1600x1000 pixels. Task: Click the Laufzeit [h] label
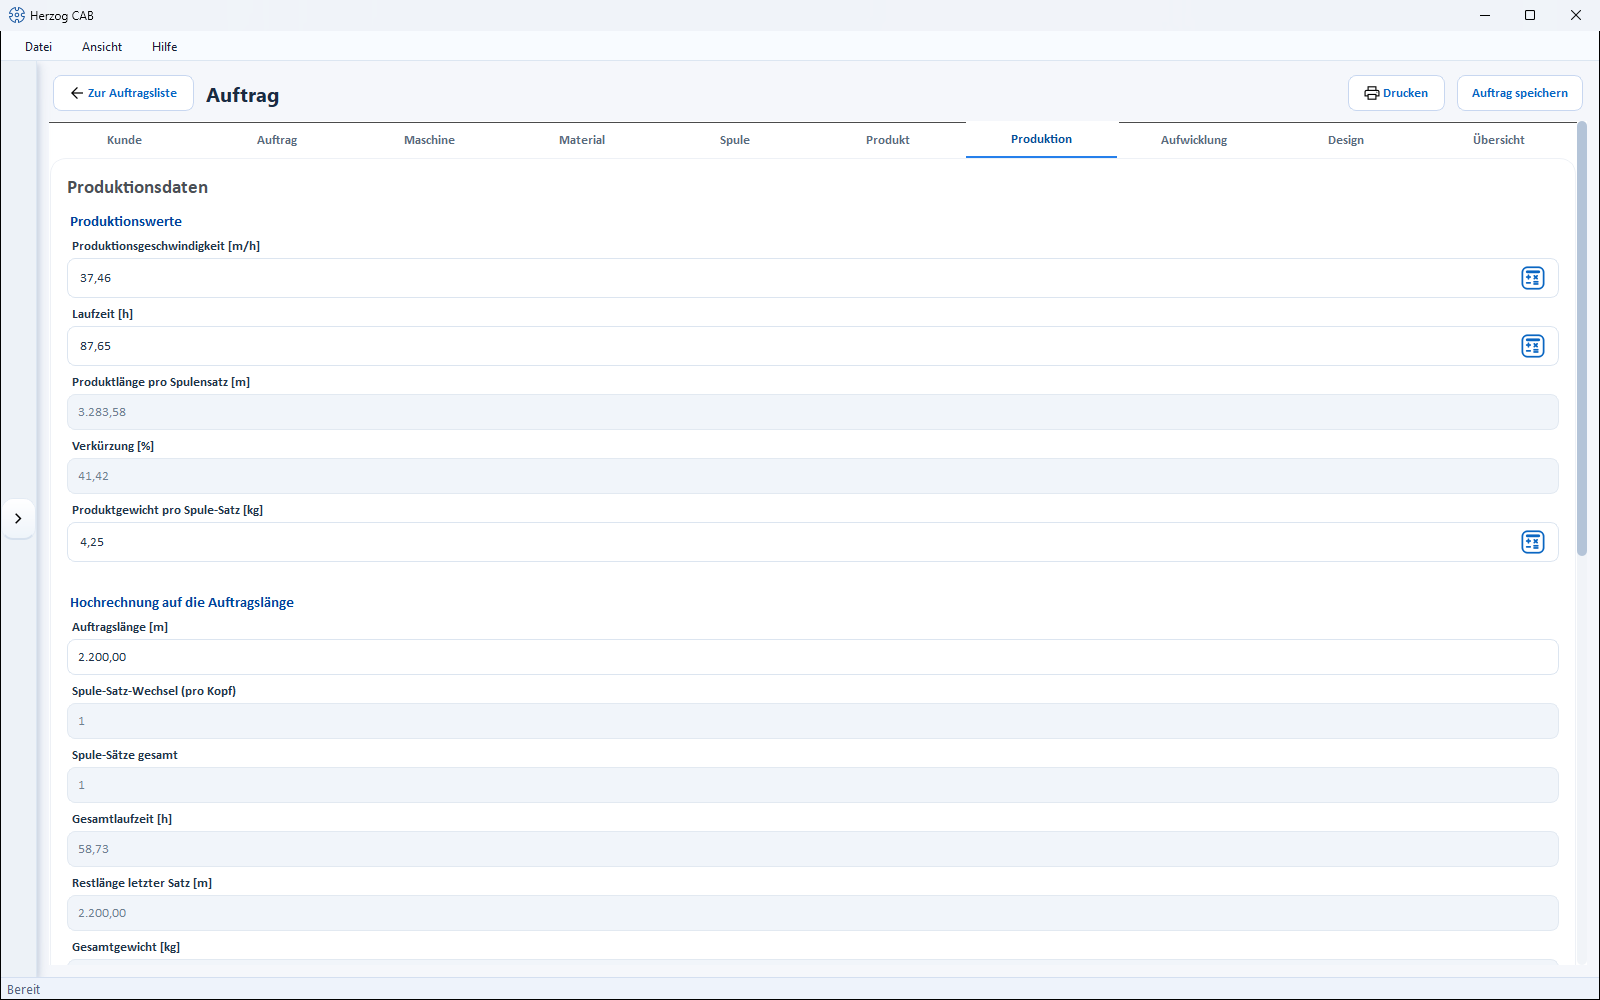point(102,314)
